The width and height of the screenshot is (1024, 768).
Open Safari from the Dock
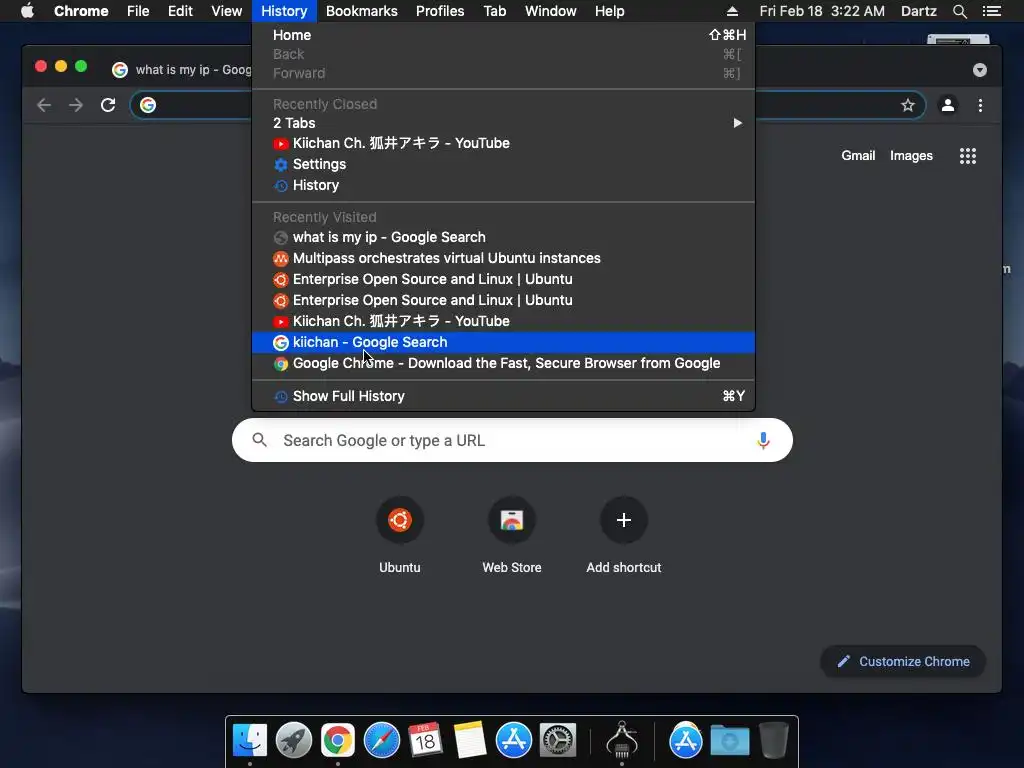tap(382, 741)
